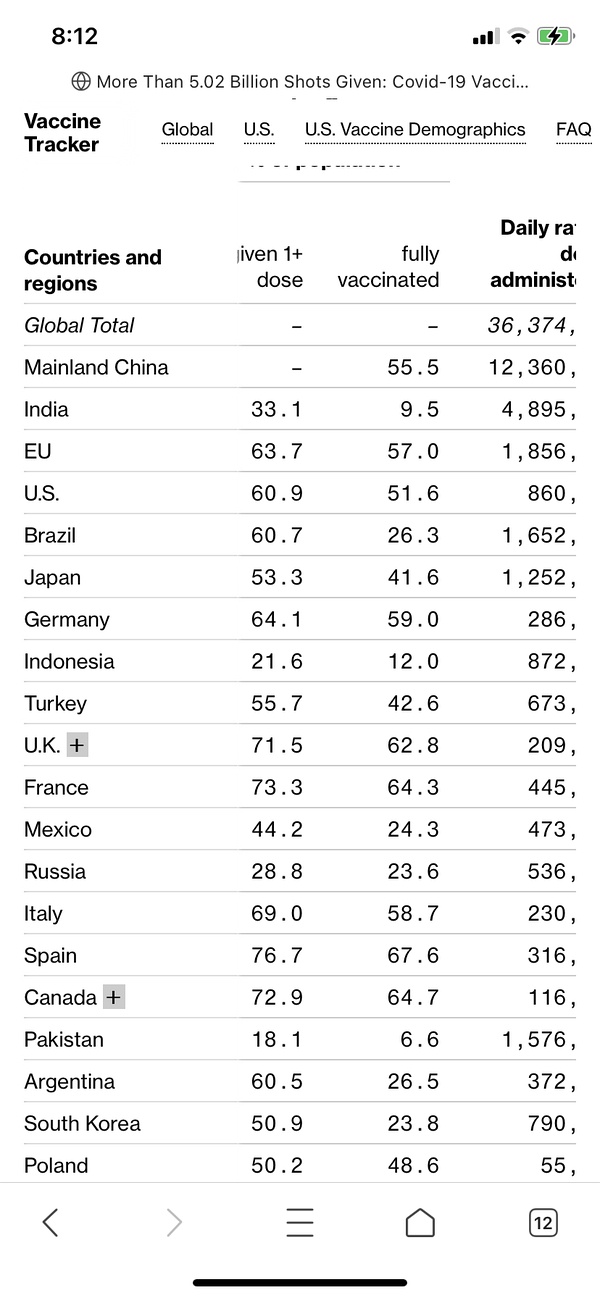Tap the Vaccine Tracker title
Image resolution: width=600 pixels, height=1298 pixels.
pos(62,133)
